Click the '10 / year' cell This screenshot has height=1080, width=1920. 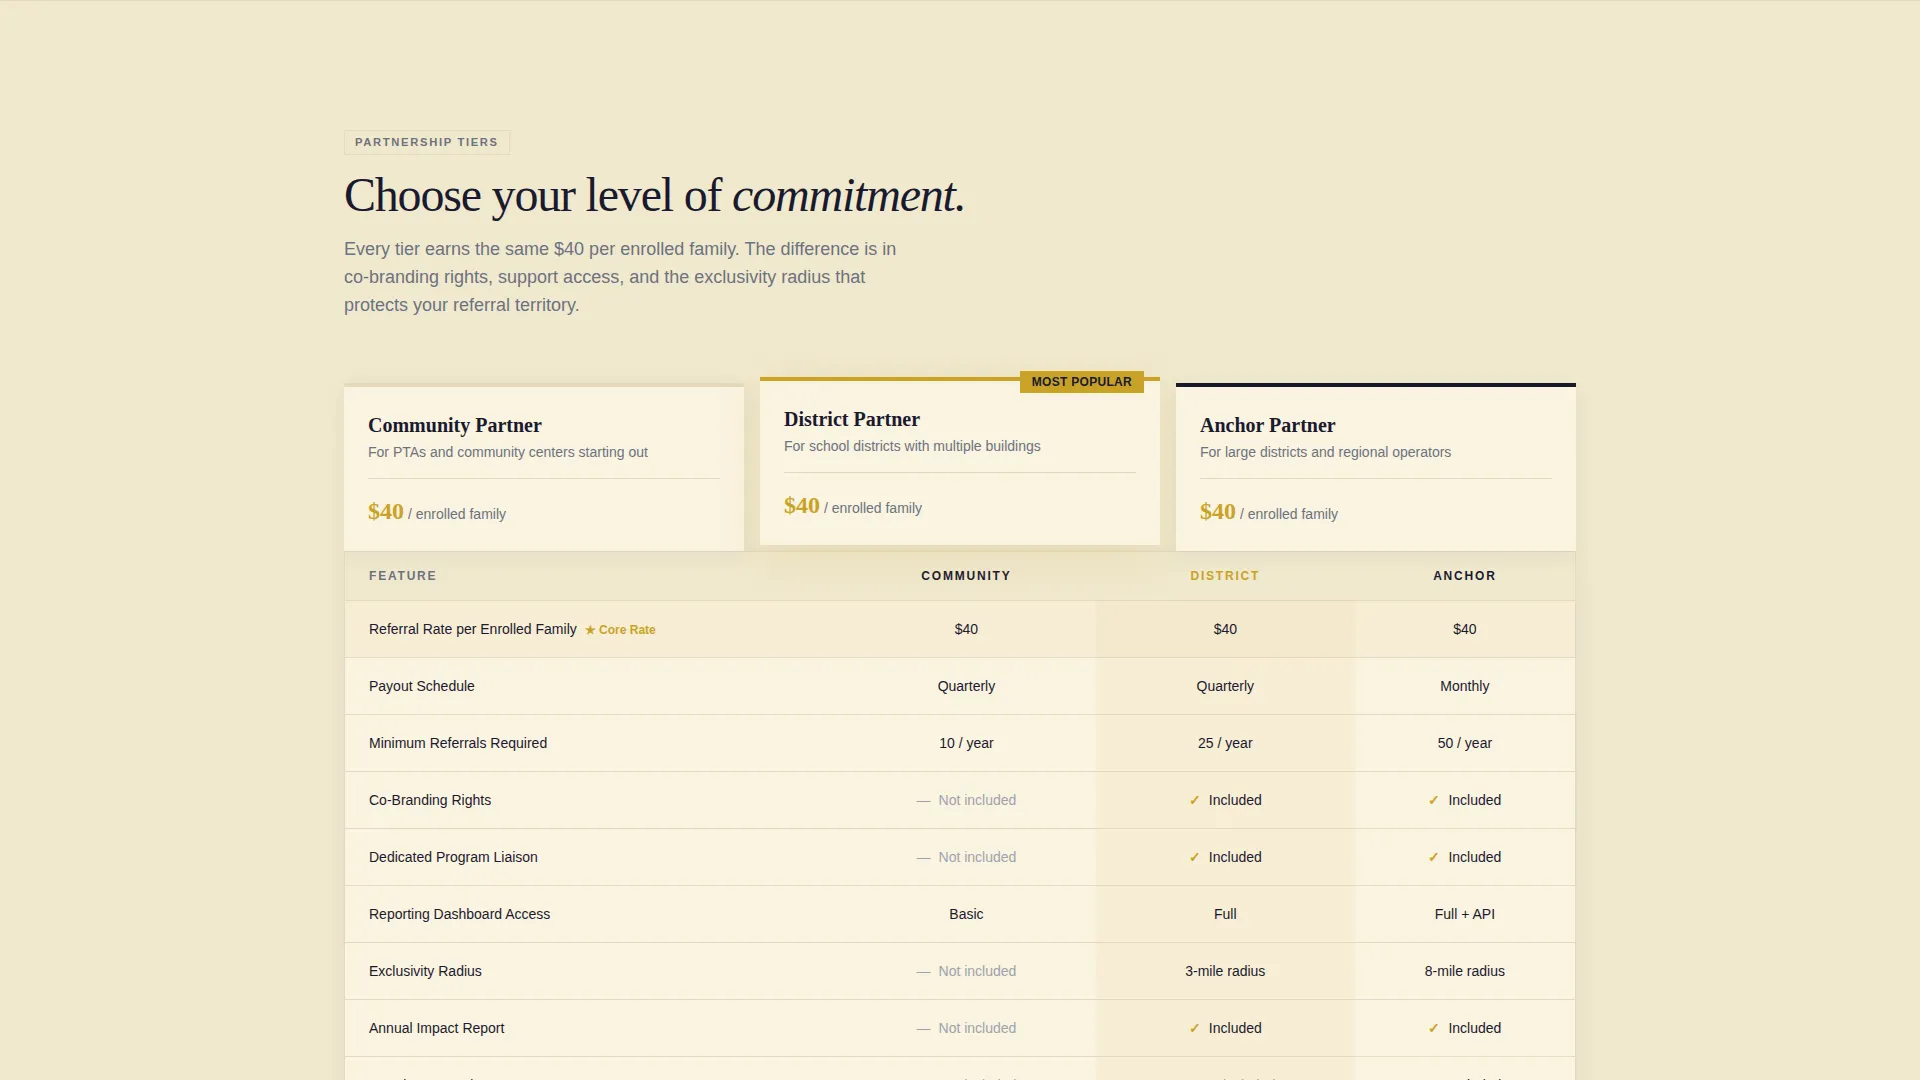tap(966, 743)
